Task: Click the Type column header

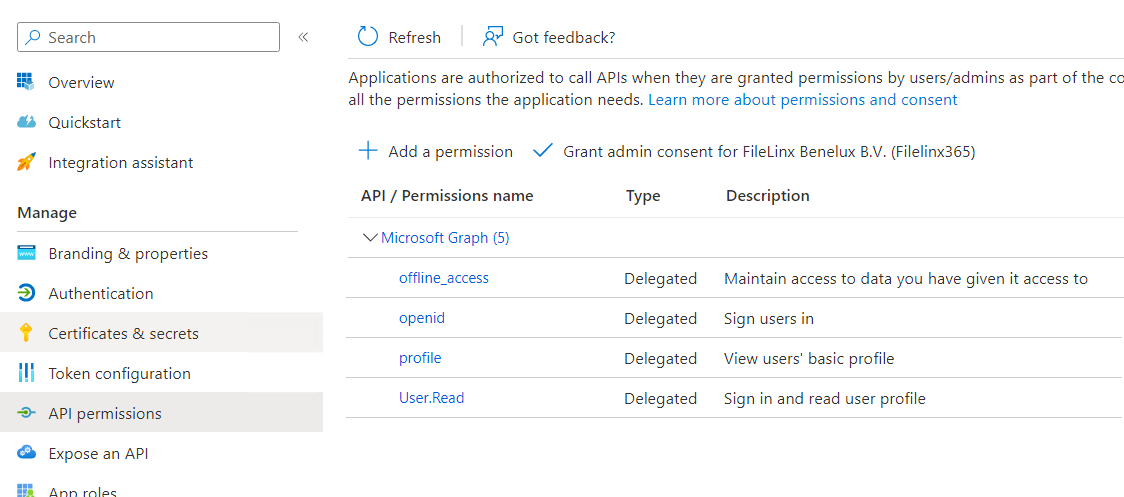Action: pyautogui.click(x=643, y=196)
